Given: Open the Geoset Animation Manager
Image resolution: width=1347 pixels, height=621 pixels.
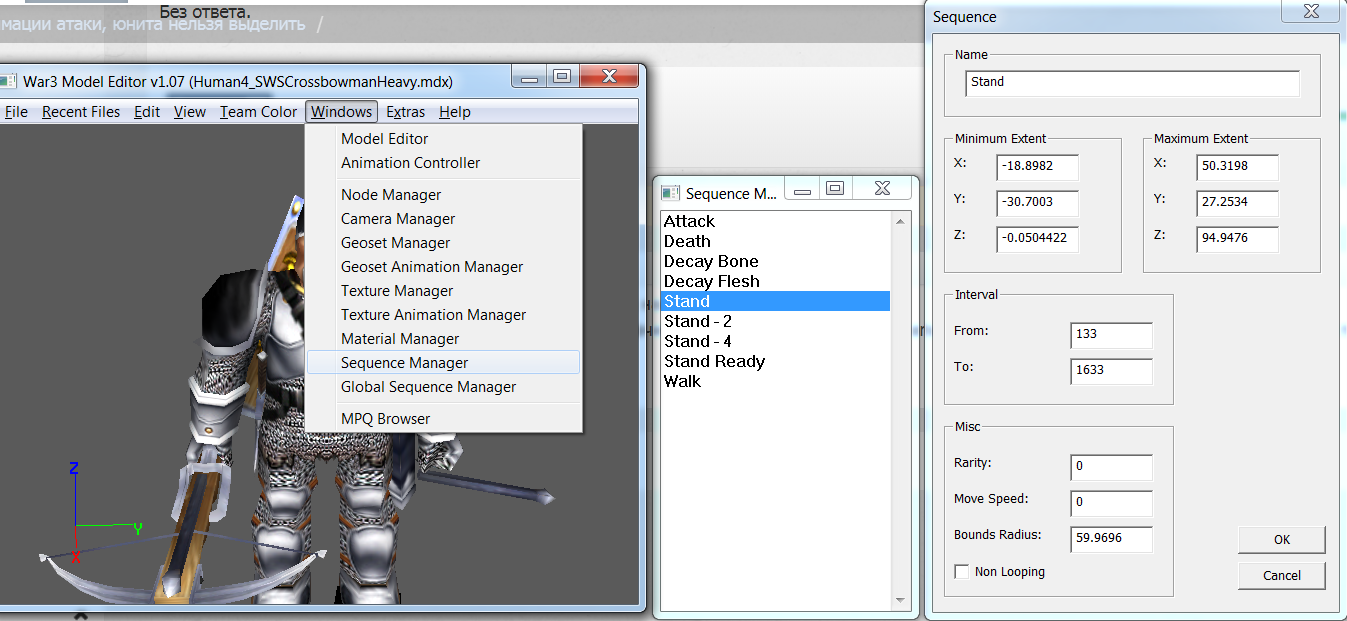Looking at the screenshot, I should [x=444, y=267].
